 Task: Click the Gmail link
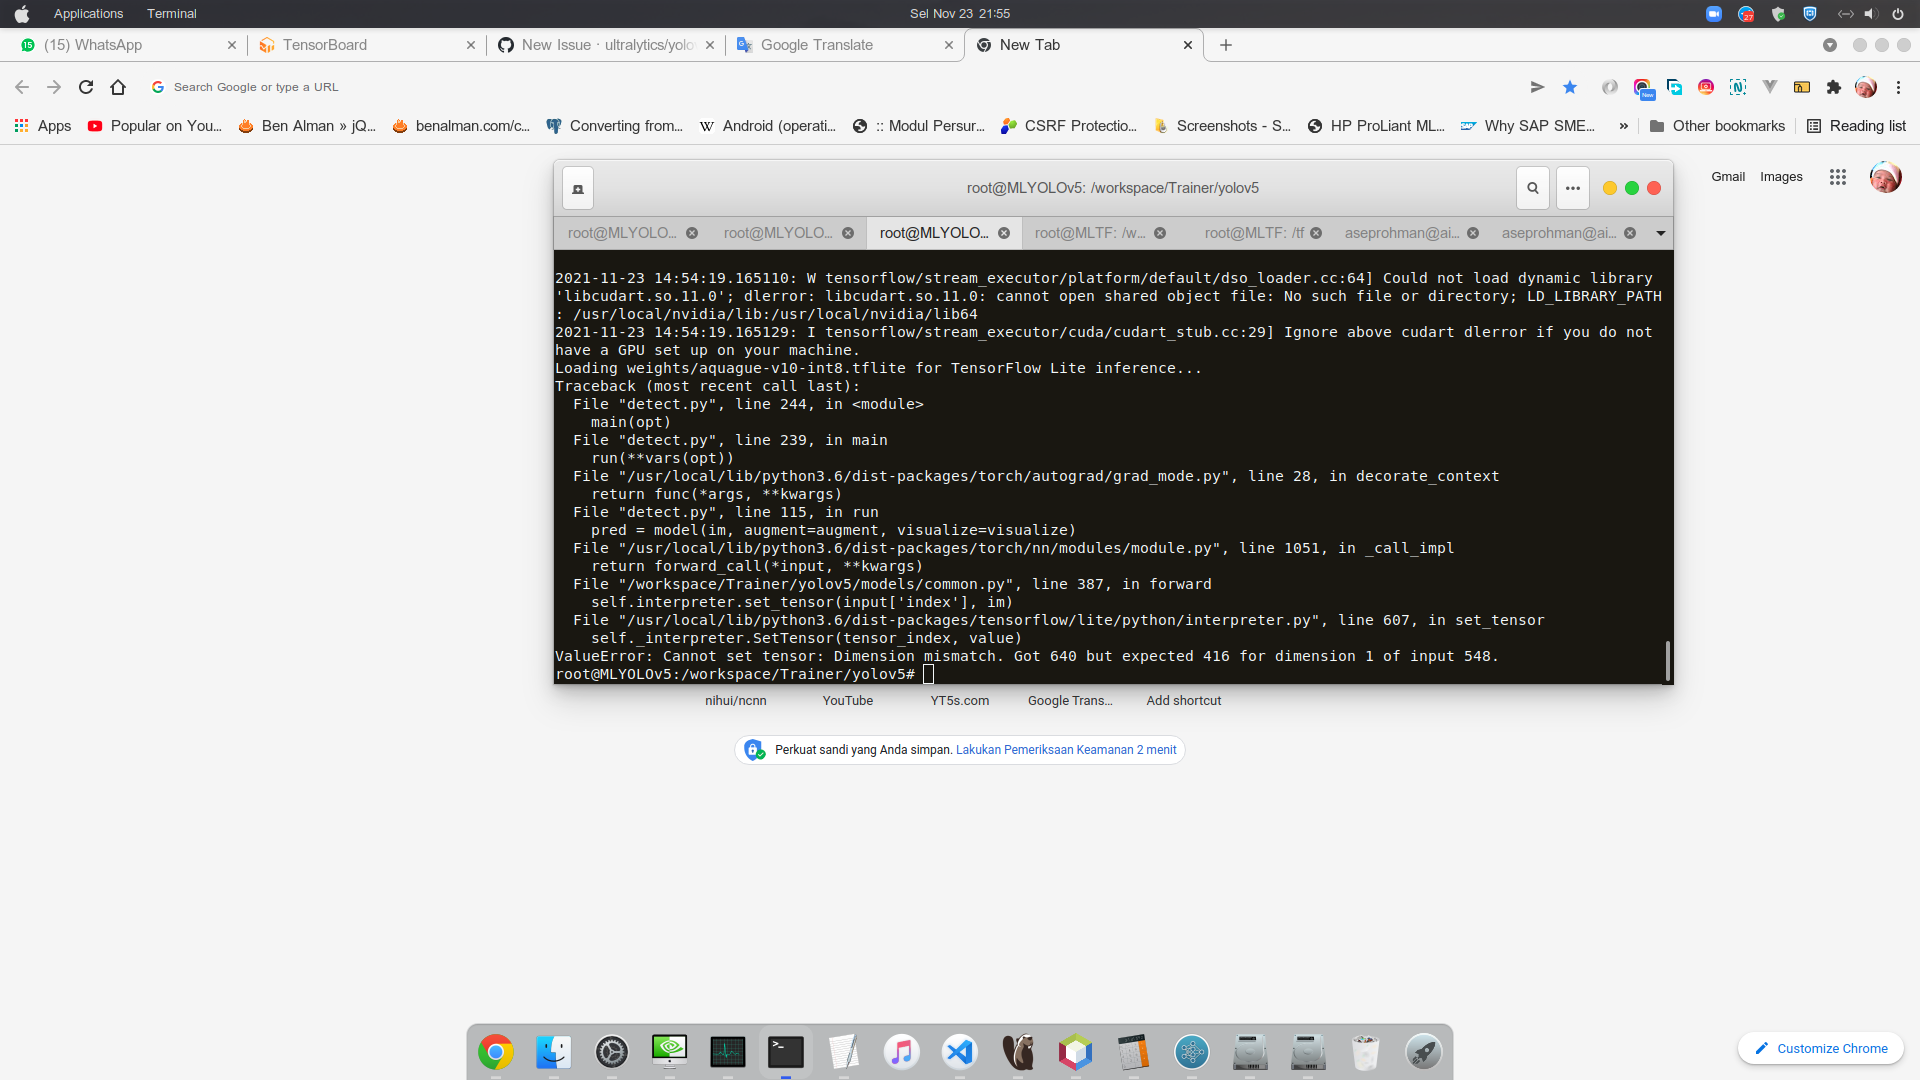[1727, 177]
